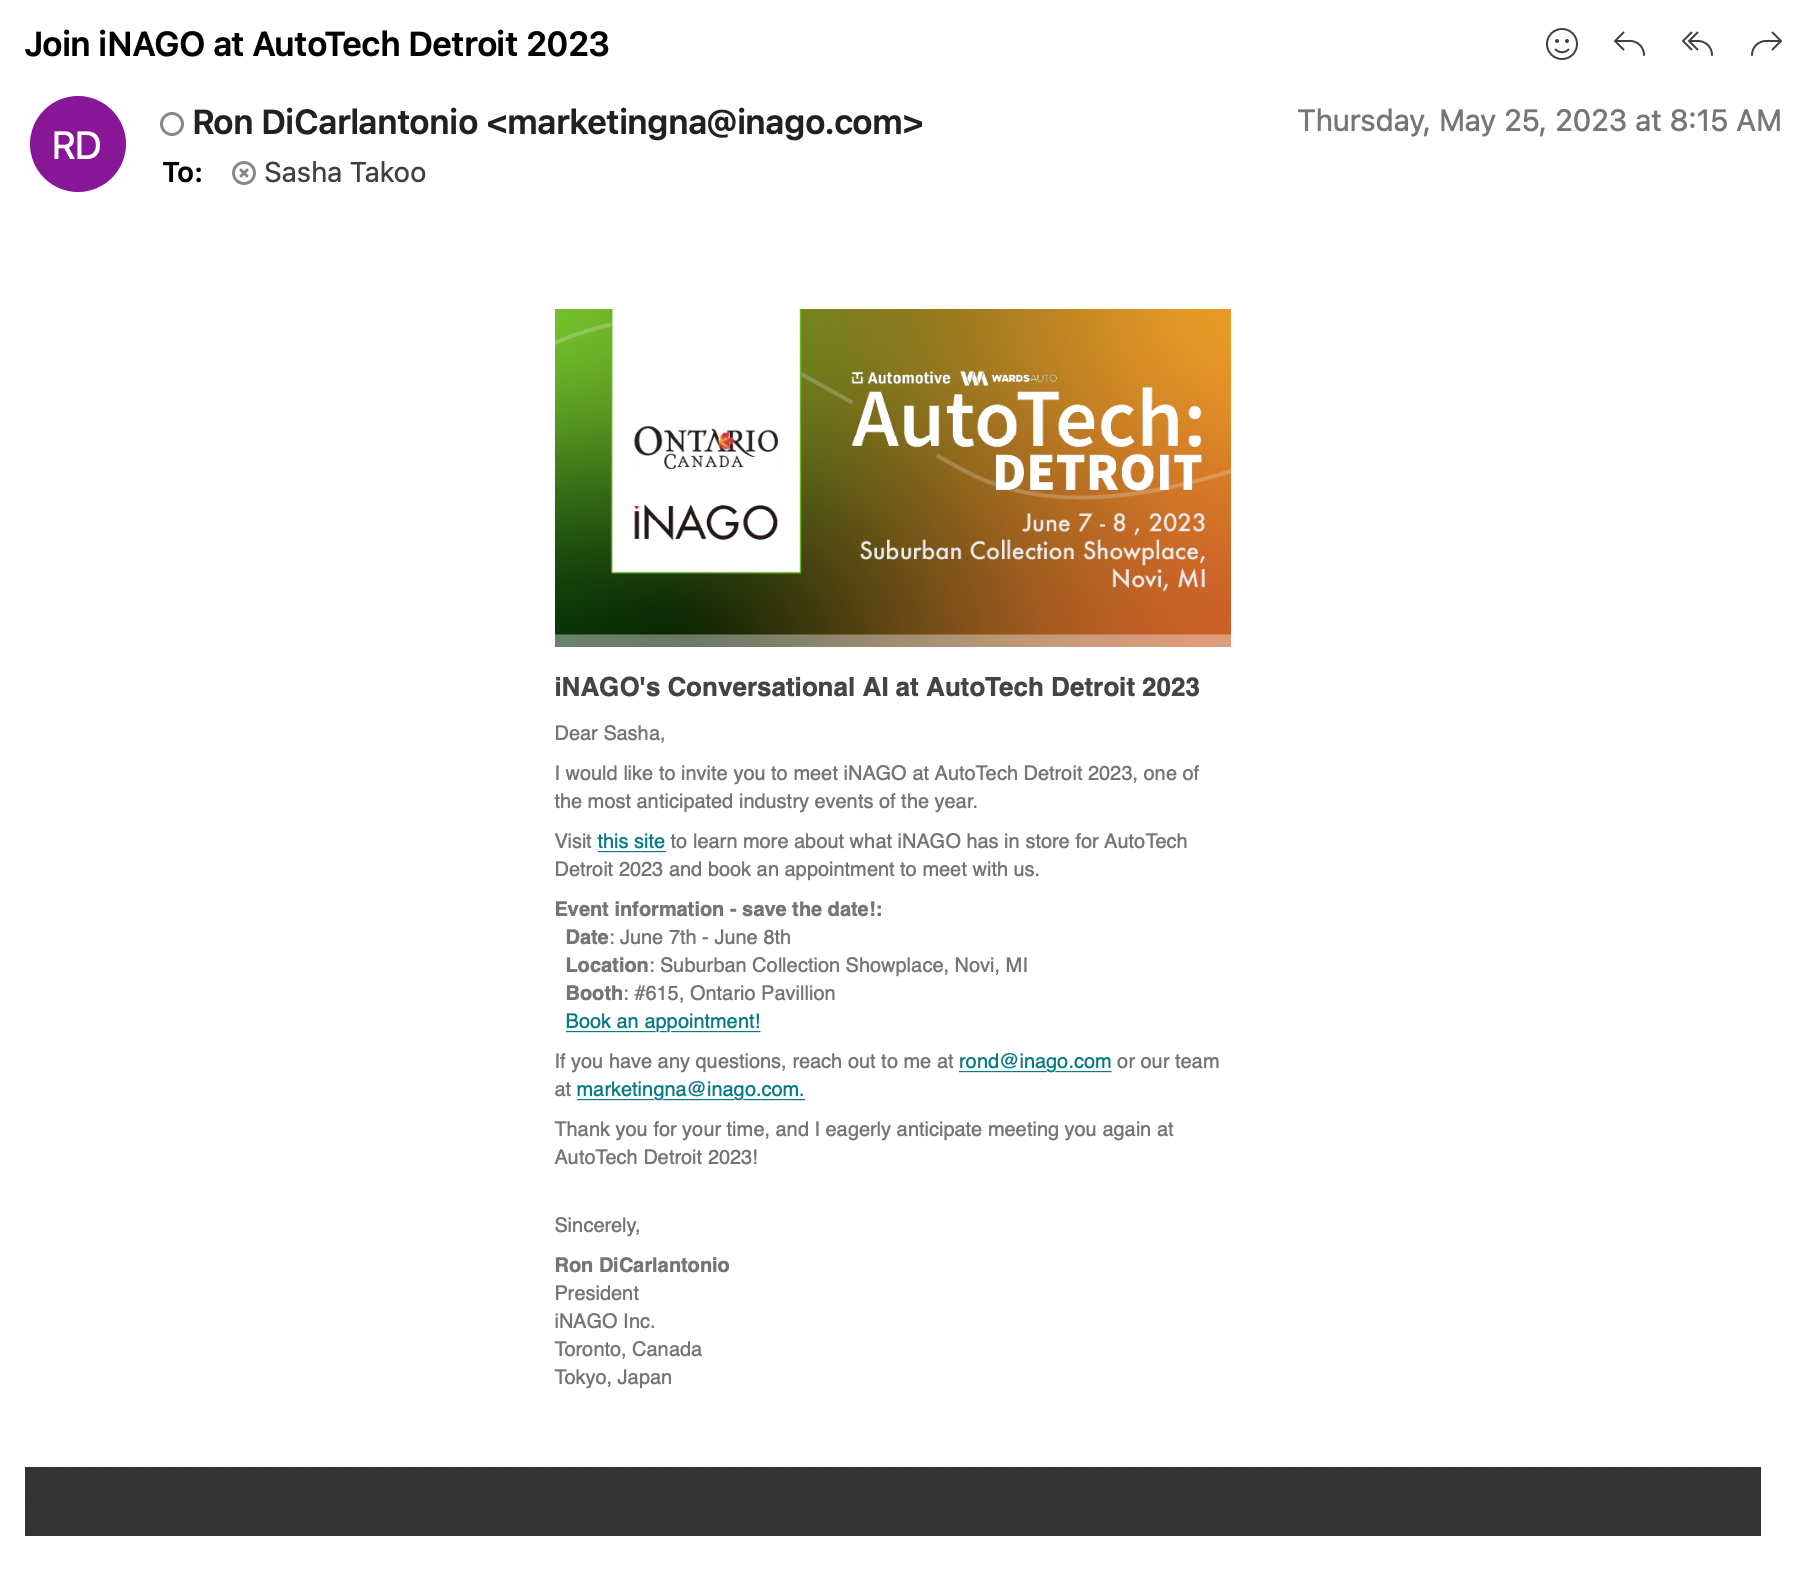Screen dimensions: 1820x1576
Task: Click 'Toronto, Canada' in the signature
Action: [x=628, y=1349]
